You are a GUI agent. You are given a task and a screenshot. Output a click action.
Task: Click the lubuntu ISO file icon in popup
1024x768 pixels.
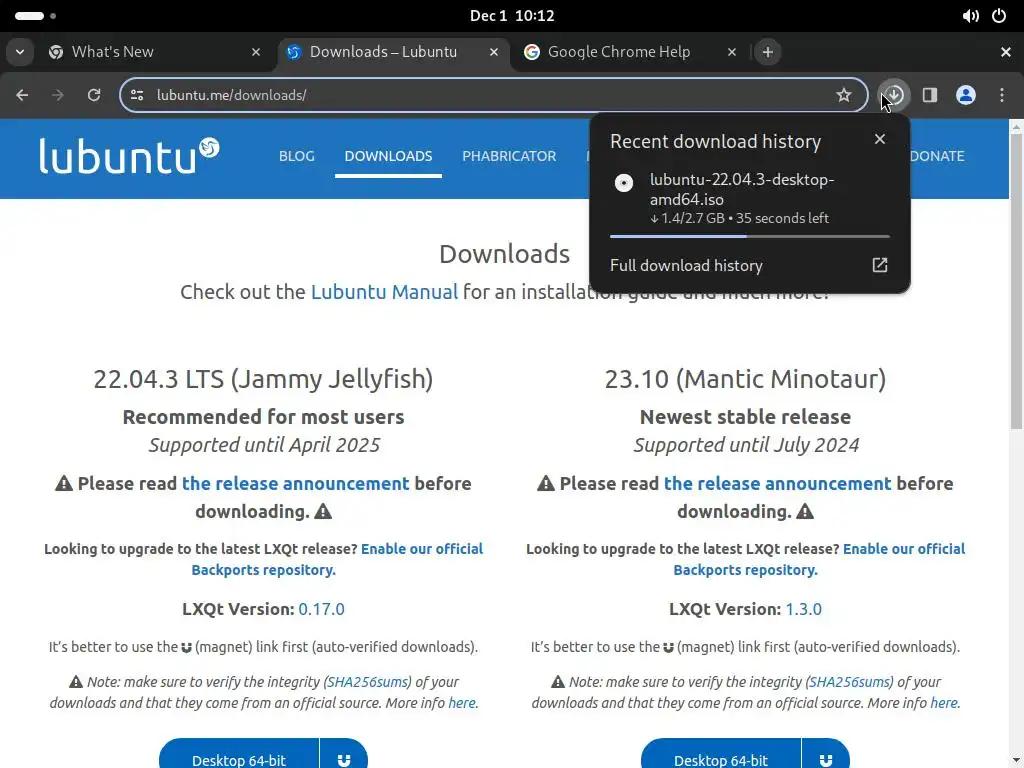pyautogui.click(x=624, y=183)
